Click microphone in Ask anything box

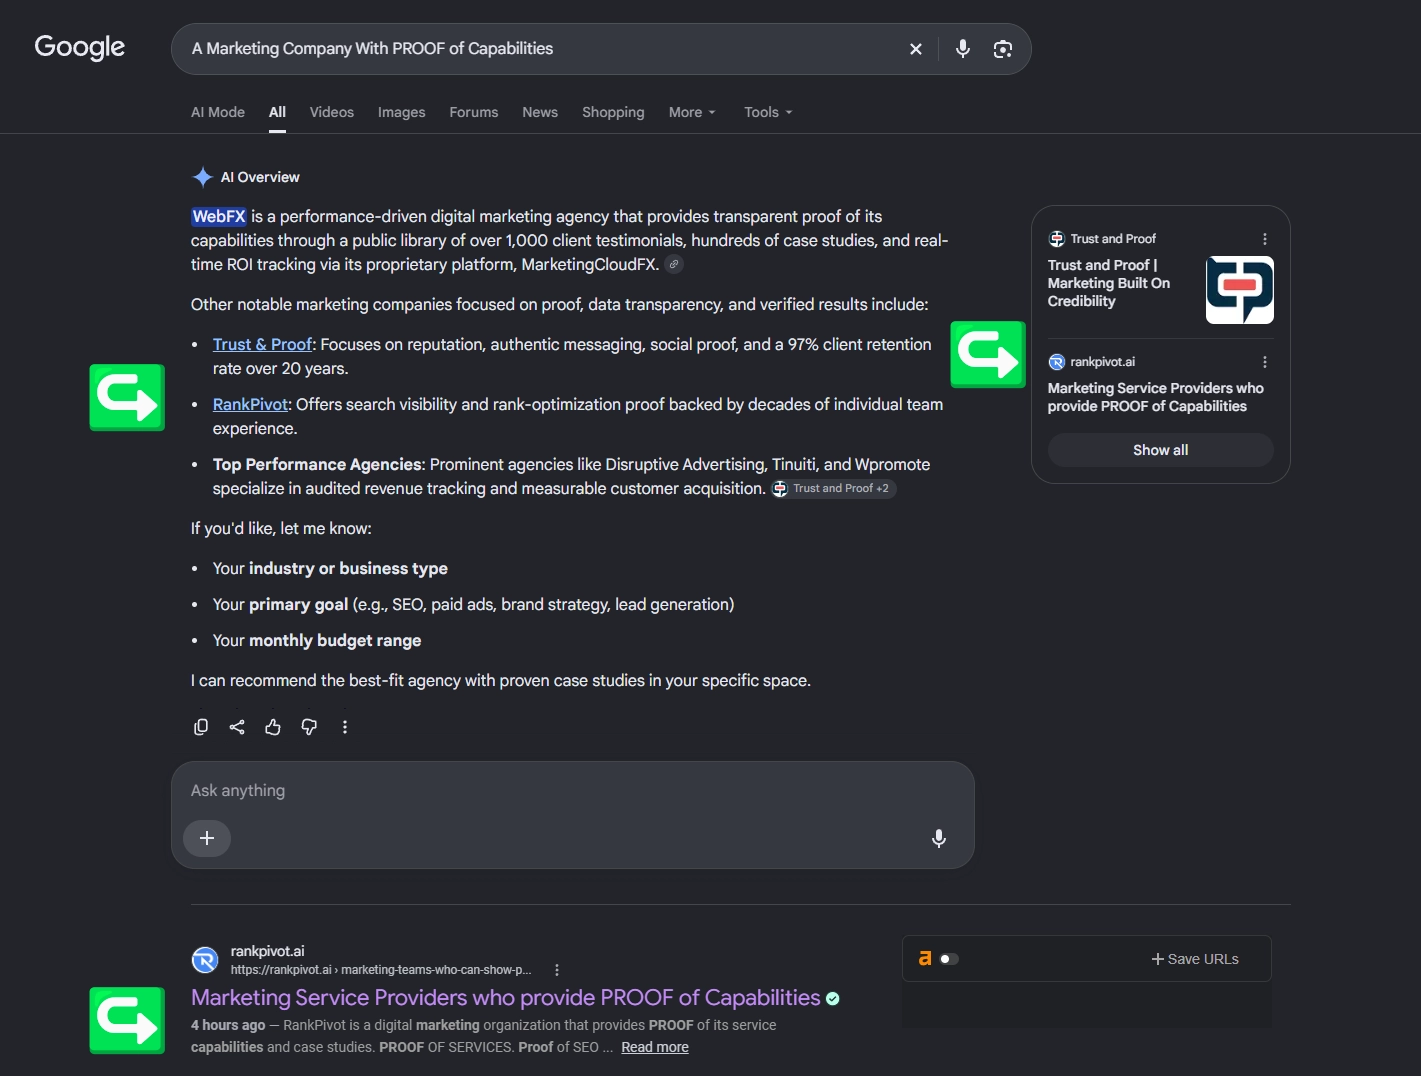click(x=938, y=838)
